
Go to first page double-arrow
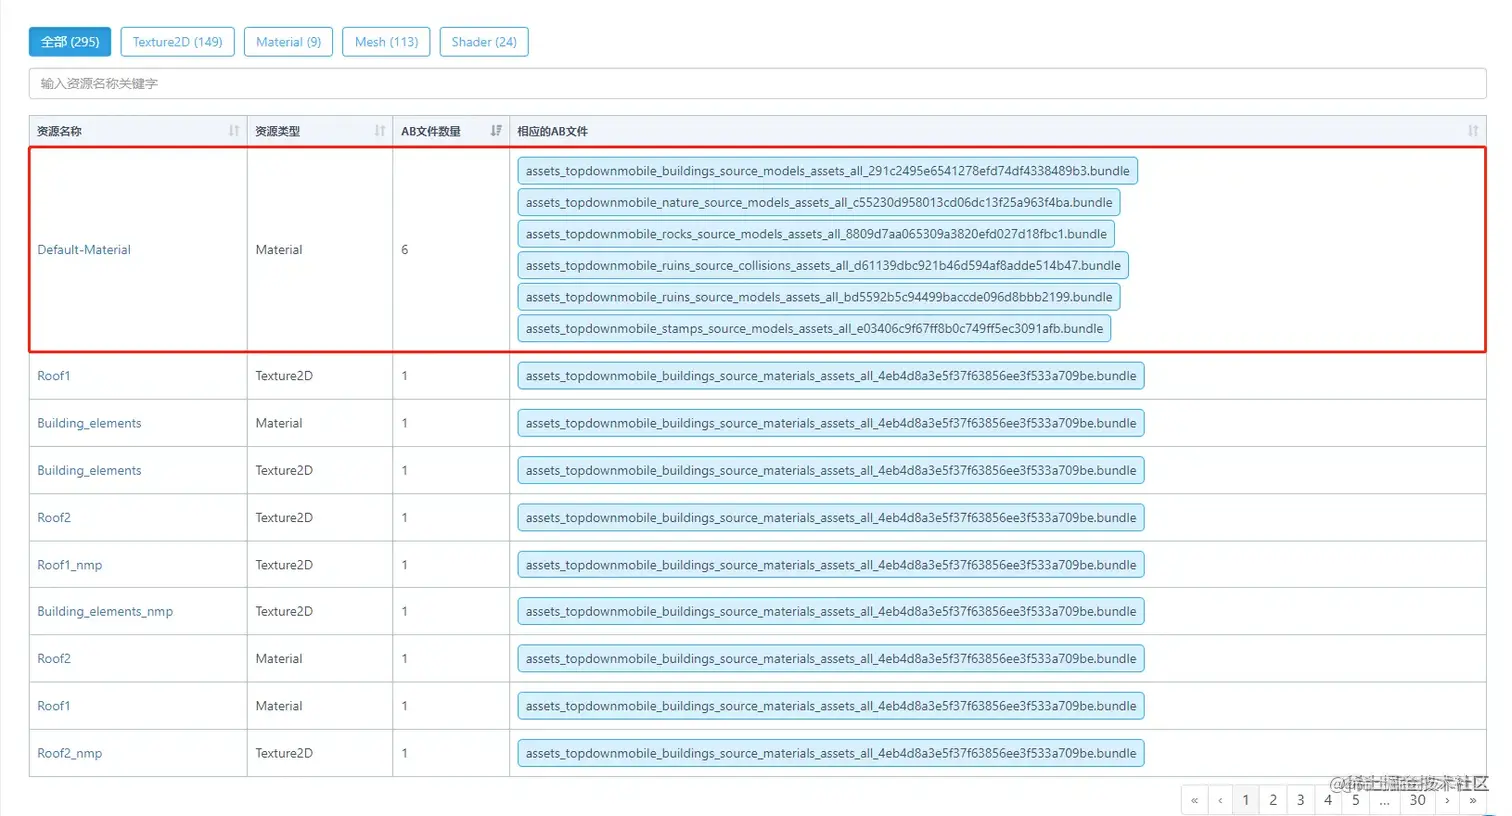pyautogui.click(x=1194, y=800)
